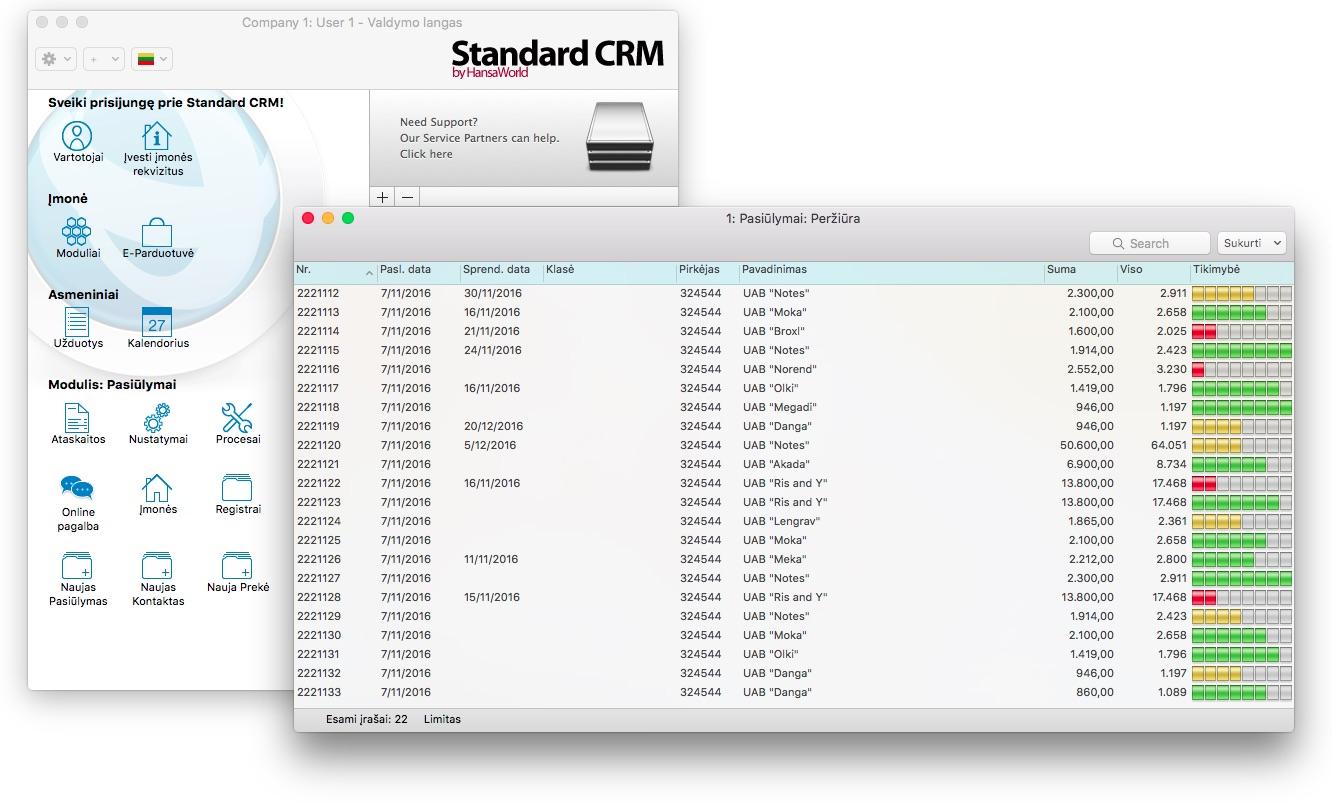Open the Nustatymai settings gears icon
1332x804 pixels.
click(157, 418)
